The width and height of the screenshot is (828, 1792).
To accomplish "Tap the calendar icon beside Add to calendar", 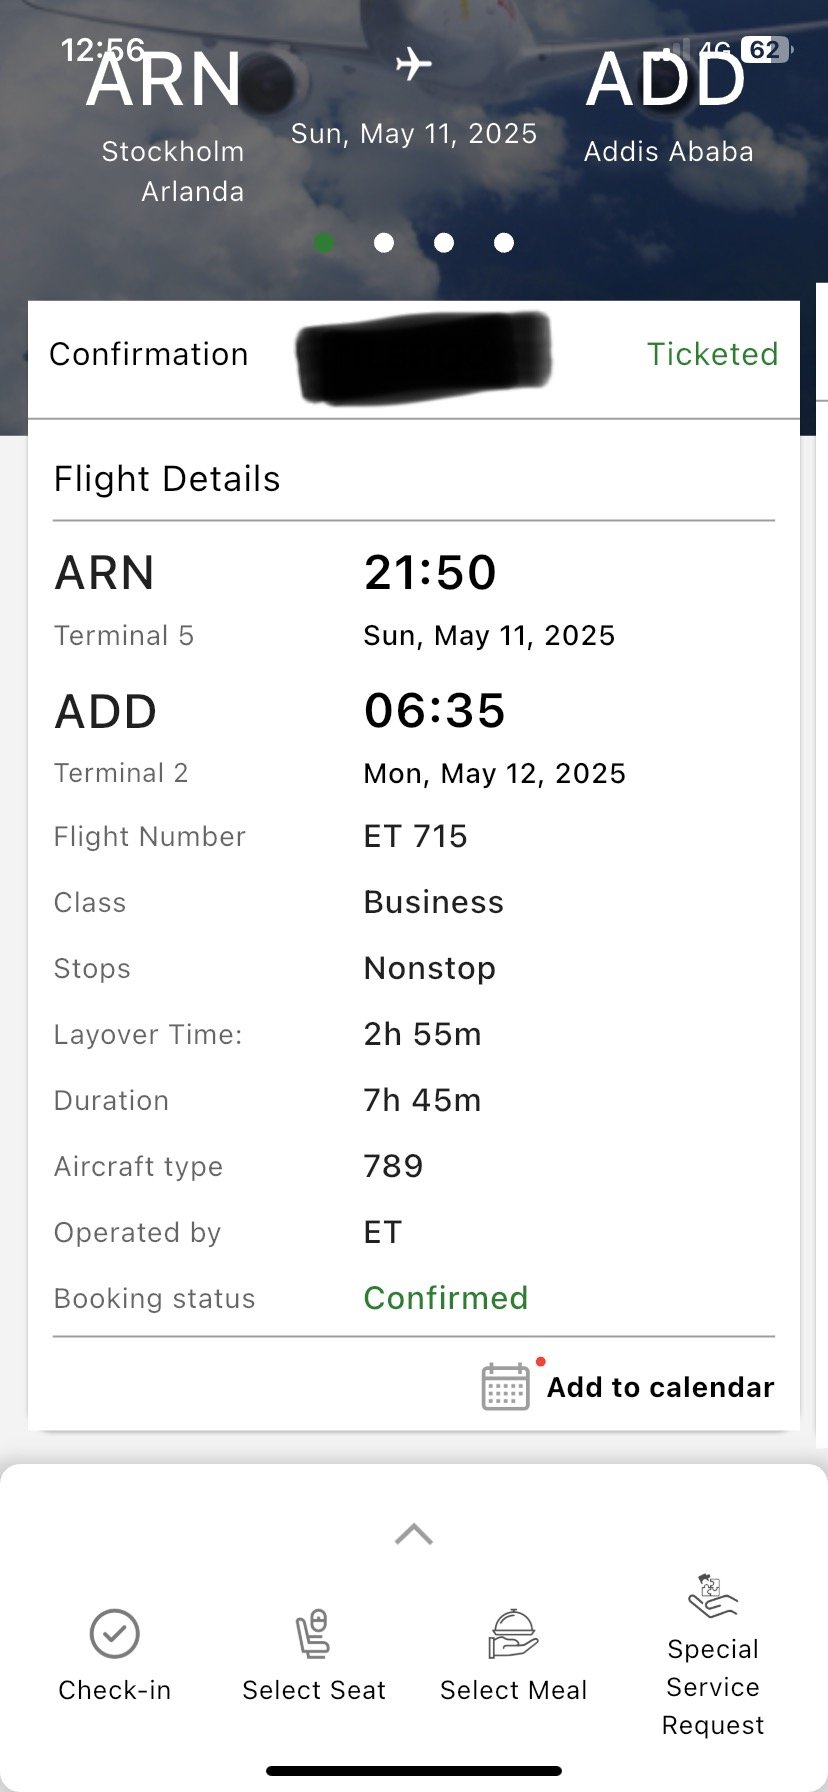I will pyautogui.click(x=506, y=1387).
